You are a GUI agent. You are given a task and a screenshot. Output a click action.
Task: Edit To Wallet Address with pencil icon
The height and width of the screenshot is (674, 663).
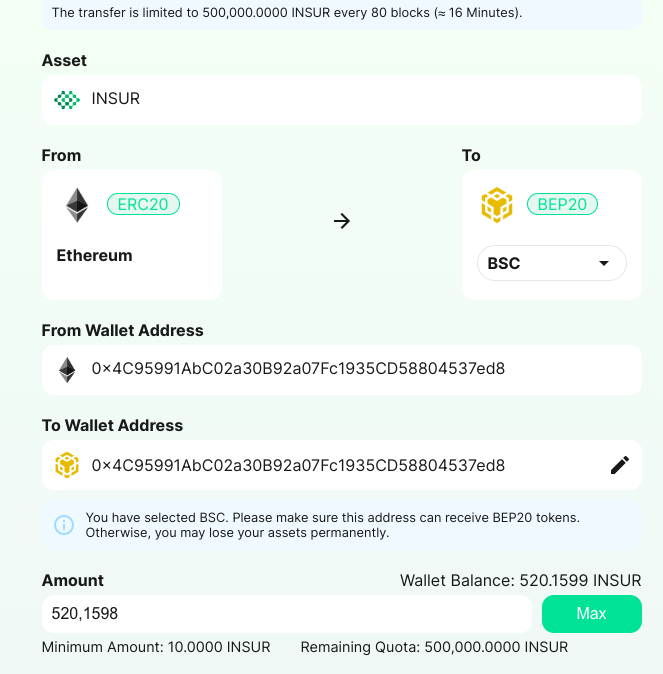coord(620,465)
